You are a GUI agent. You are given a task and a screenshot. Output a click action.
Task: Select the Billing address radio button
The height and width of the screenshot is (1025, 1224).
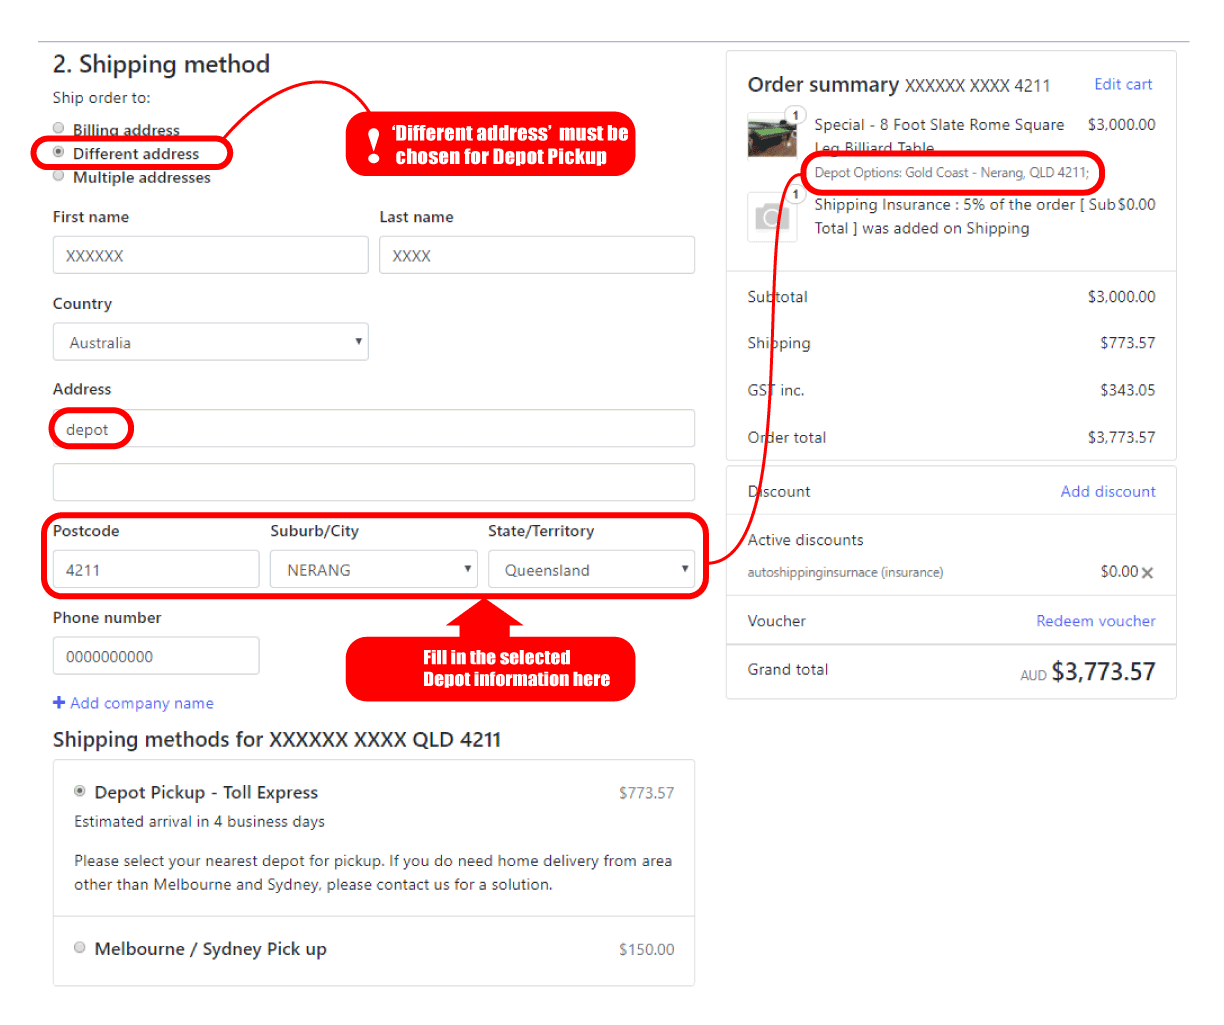59,128
